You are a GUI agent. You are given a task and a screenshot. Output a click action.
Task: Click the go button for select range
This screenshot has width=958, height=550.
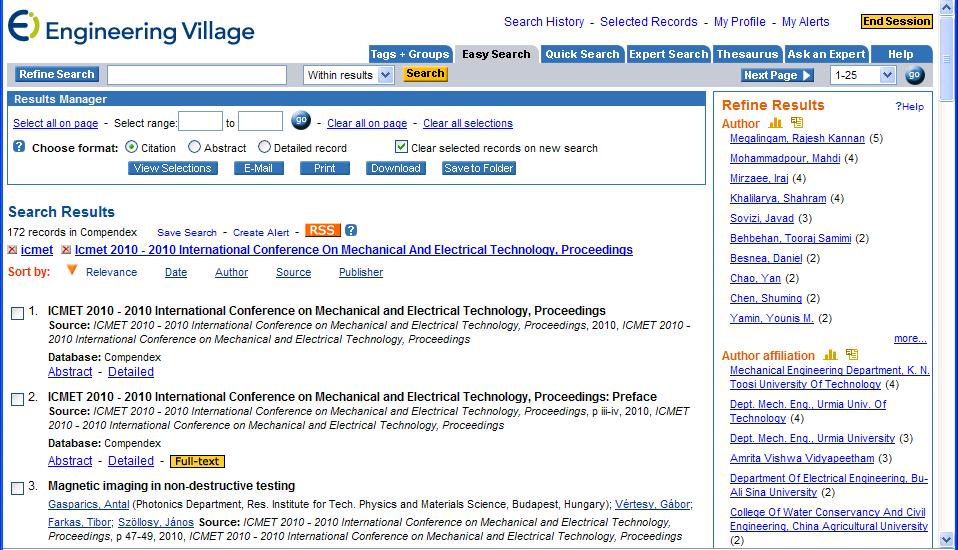pyautogui.click(x=301, y=120)
